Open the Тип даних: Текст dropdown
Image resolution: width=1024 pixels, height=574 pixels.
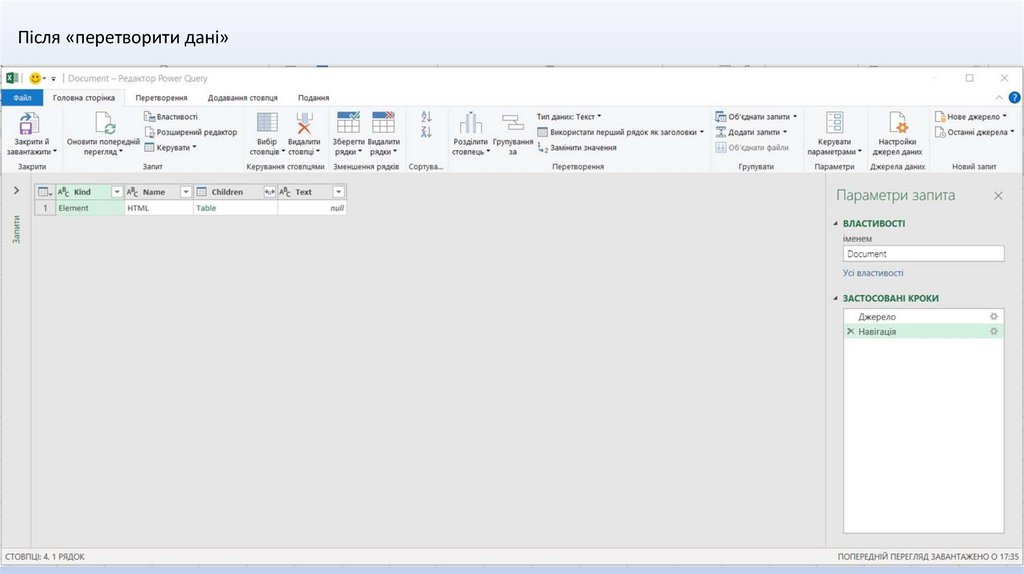click(x=569, y=116)
